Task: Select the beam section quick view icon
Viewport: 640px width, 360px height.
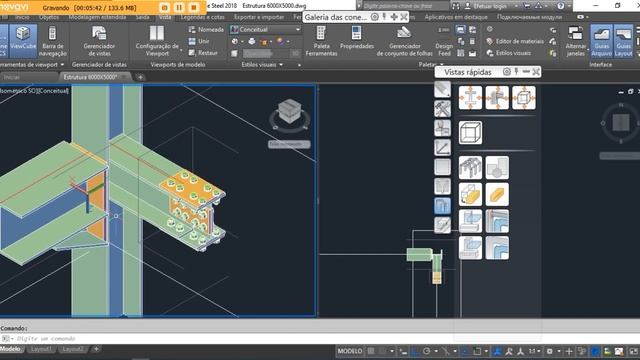Action: point(470,98)
